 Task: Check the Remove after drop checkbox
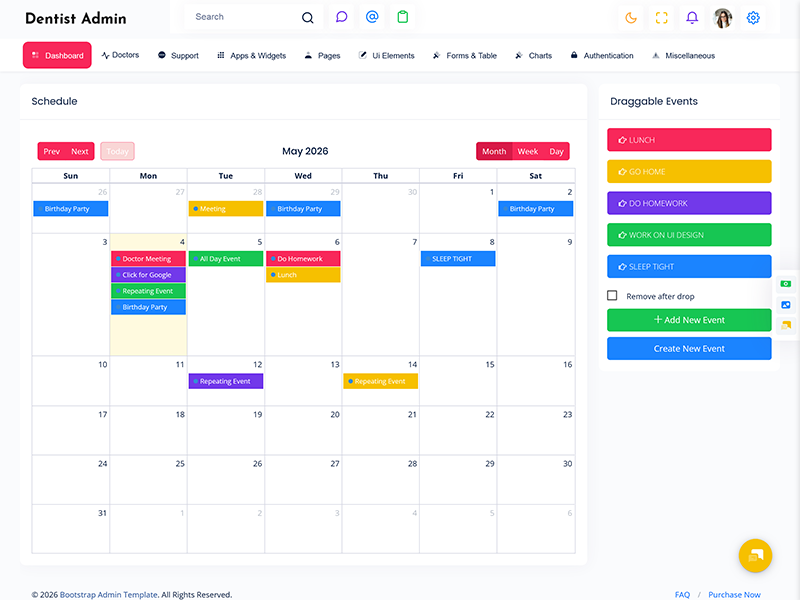[612, 295]
